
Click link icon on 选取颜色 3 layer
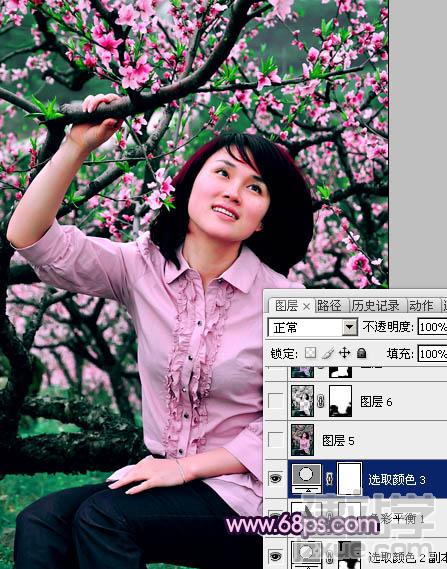click(x=329, y=479)
